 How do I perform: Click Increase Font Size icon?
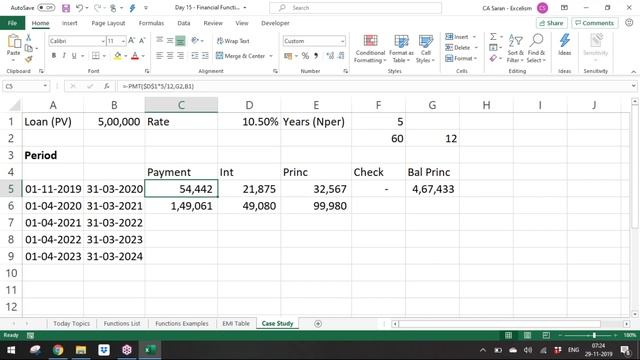pyautogui.click(x=131, y=40)
